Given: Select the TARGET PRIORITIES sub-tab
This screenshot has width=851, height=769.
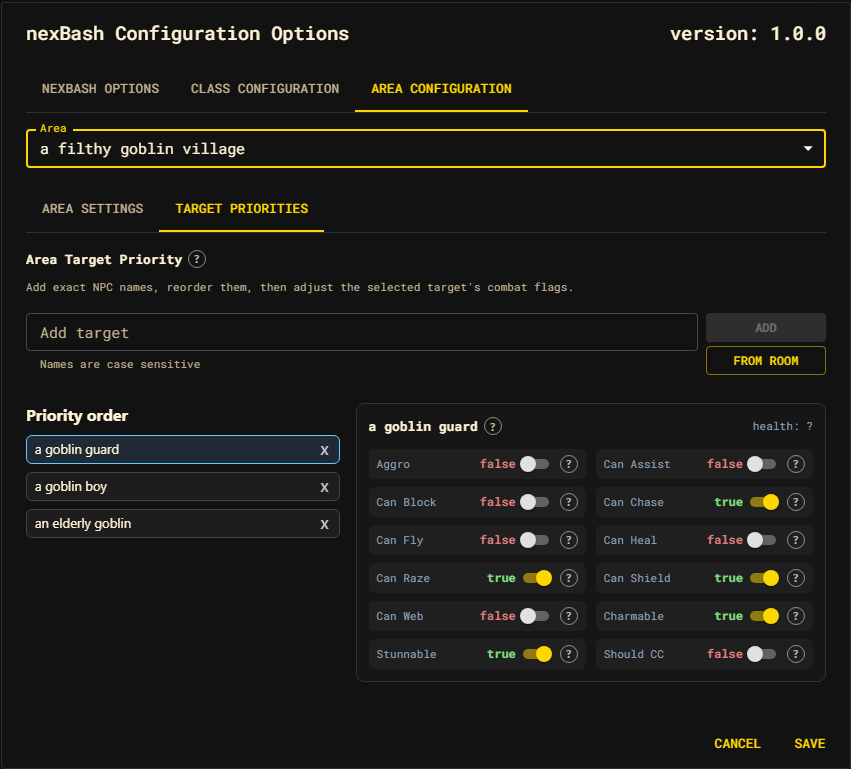Looking at the screenshot, I should [242, 209].
